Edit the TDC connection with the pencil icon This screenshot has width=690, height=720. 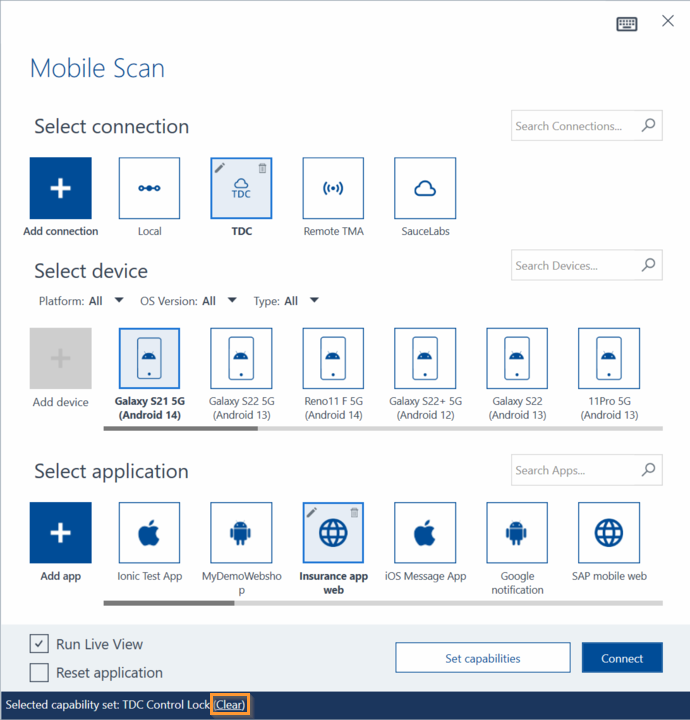tap(220, 168)
